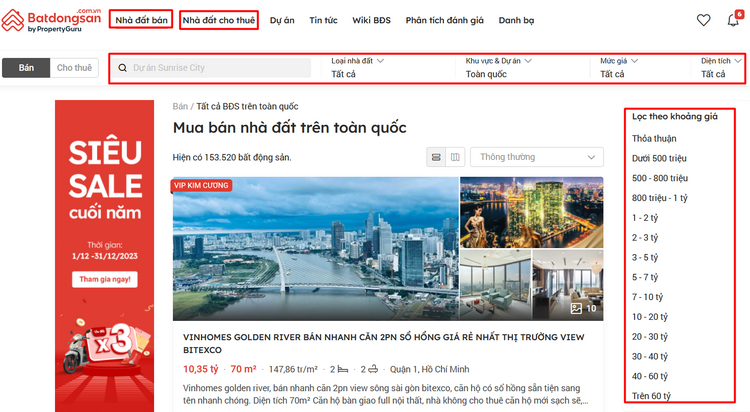Image resolution: width=750 pixels, height=412 pixels.
Task: Open the Khu vực & Dự án dropdown
Action: [525, 68]
